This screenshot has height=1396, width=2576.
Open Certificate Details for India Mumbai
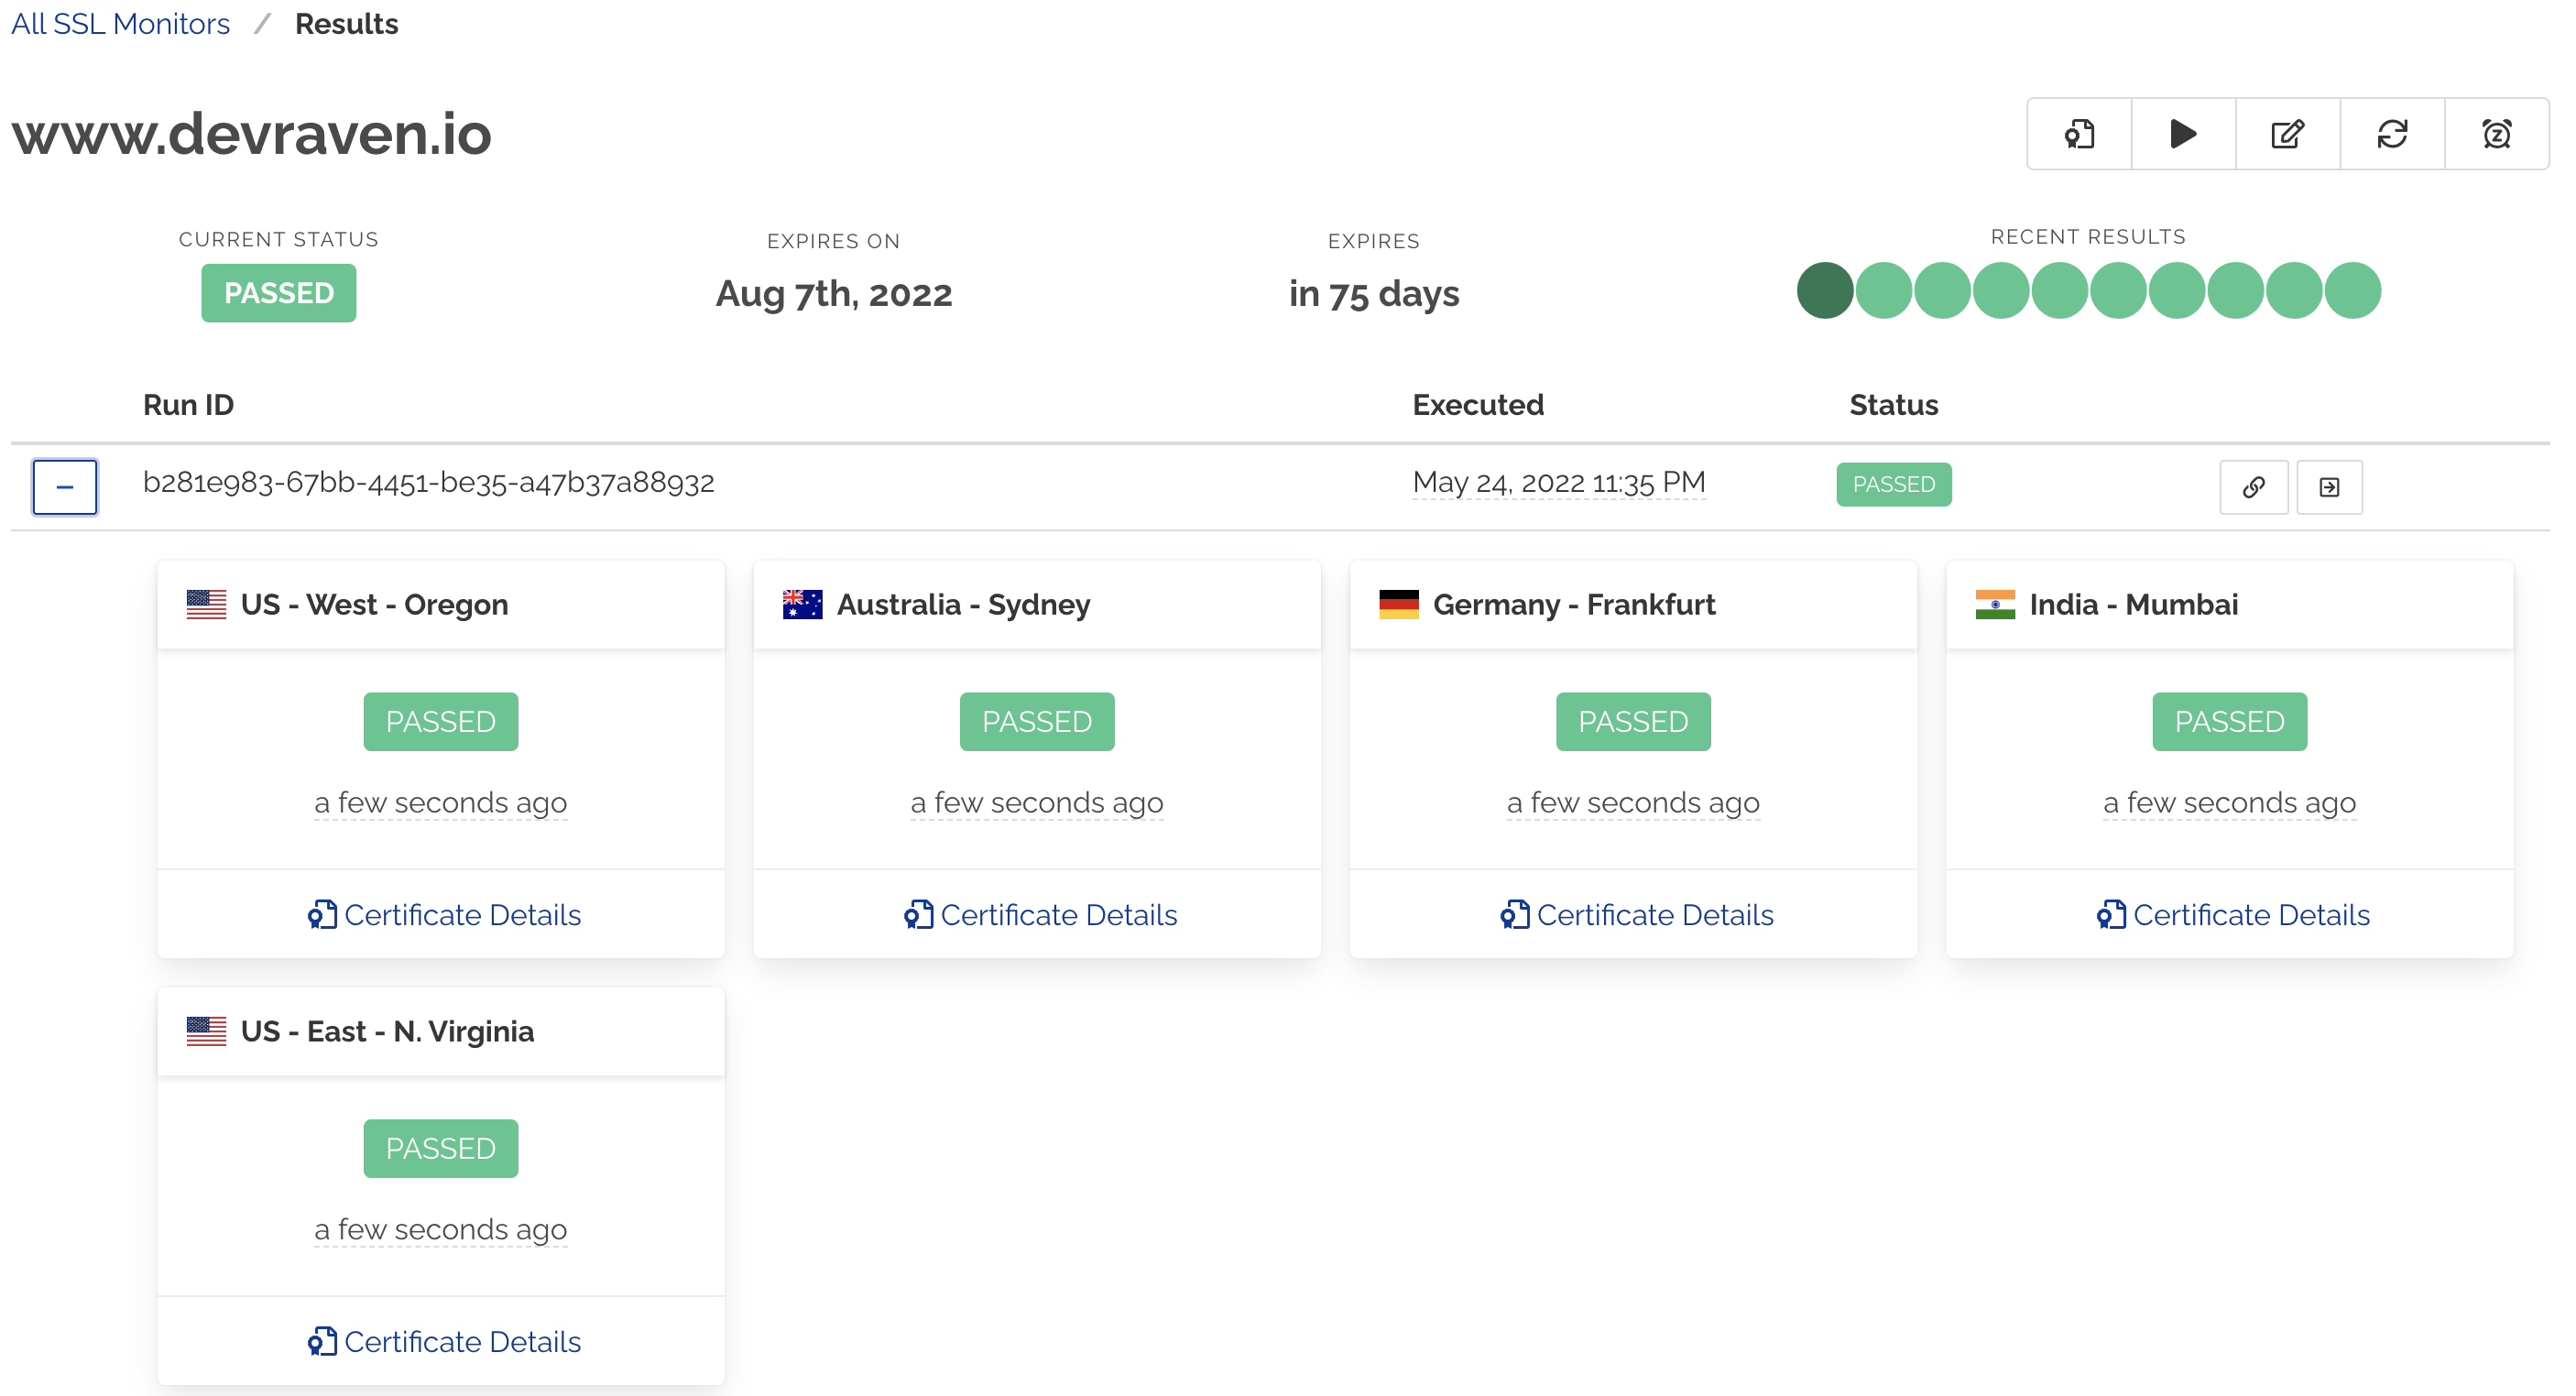coord(2233,915)
